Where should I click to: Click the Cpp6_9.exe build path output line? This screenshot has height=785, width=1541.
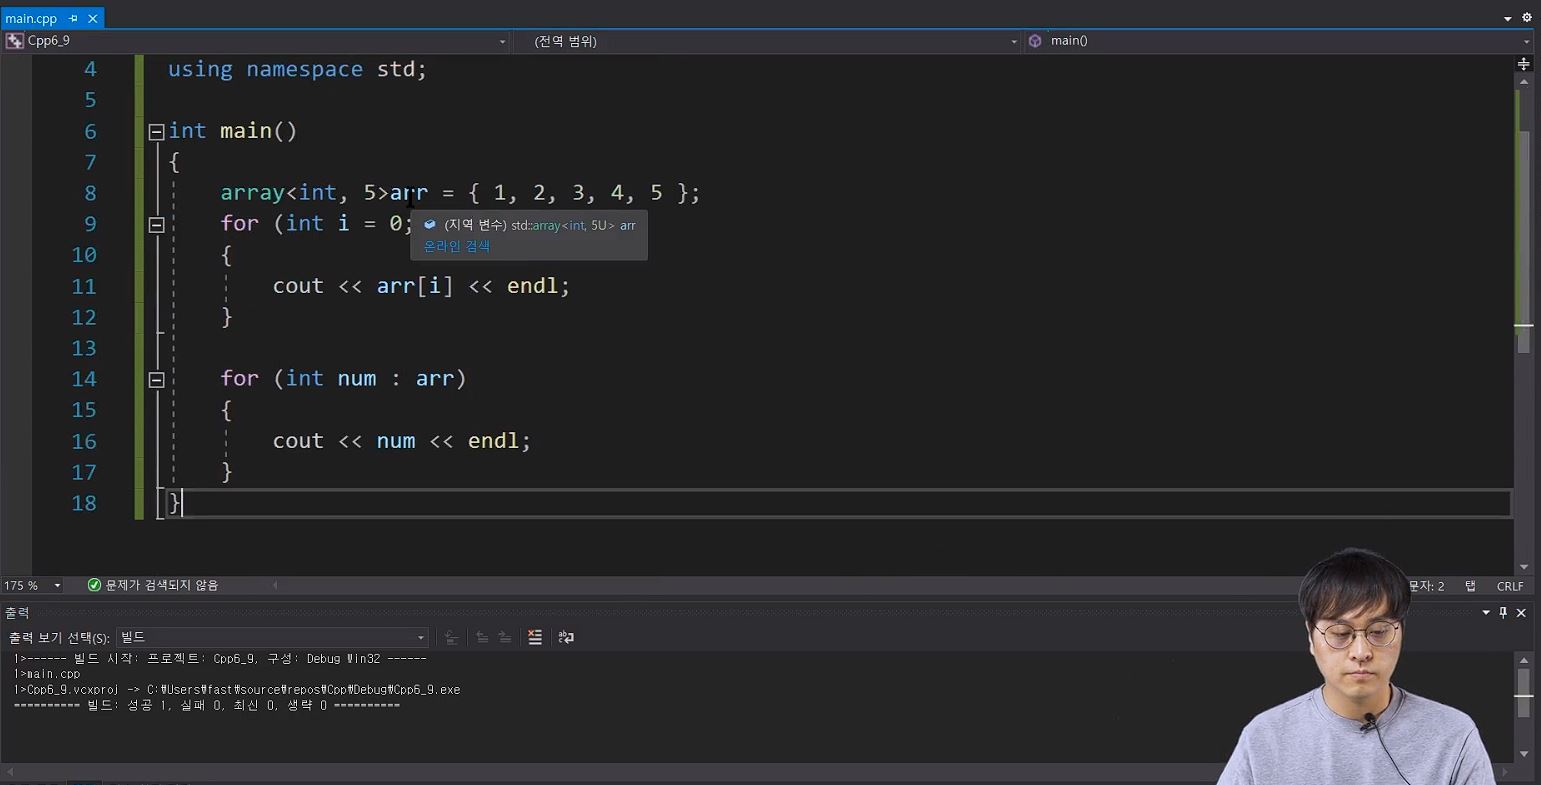[237, 690]
